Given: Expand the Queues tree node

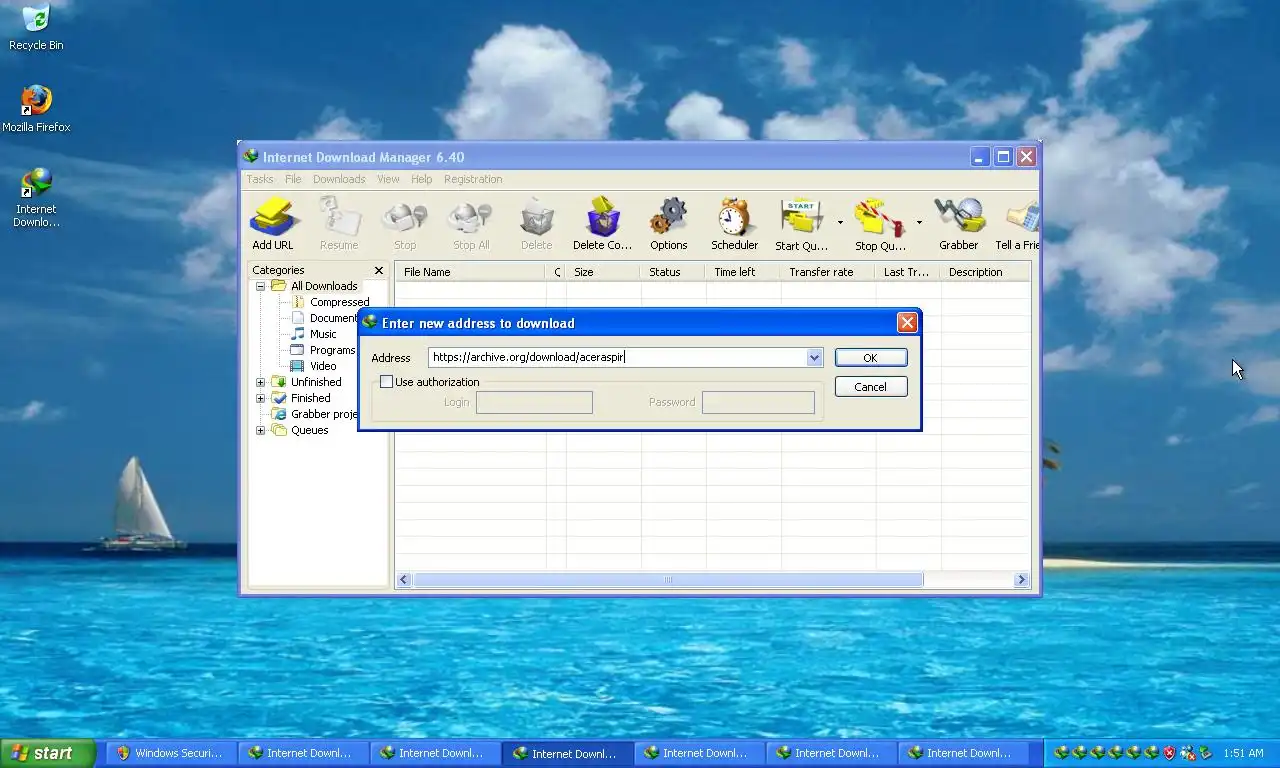Looking at the screenshot, I should coord(261,430).
